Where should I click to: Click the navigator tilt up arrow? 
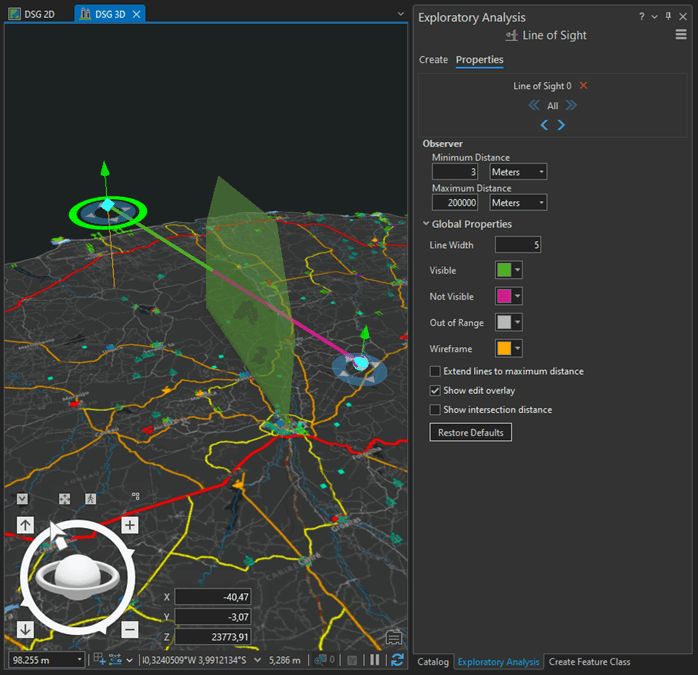click(25, 525)
